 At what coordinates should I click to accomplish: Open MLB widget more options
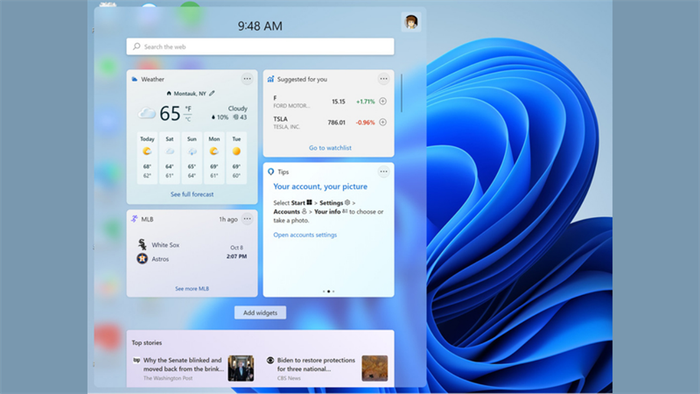coord(247,219)
